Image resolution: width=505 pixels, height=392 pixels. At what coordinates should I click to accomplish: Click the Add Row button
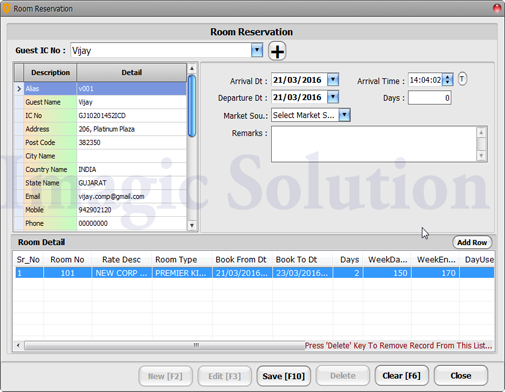click(472, 242)
